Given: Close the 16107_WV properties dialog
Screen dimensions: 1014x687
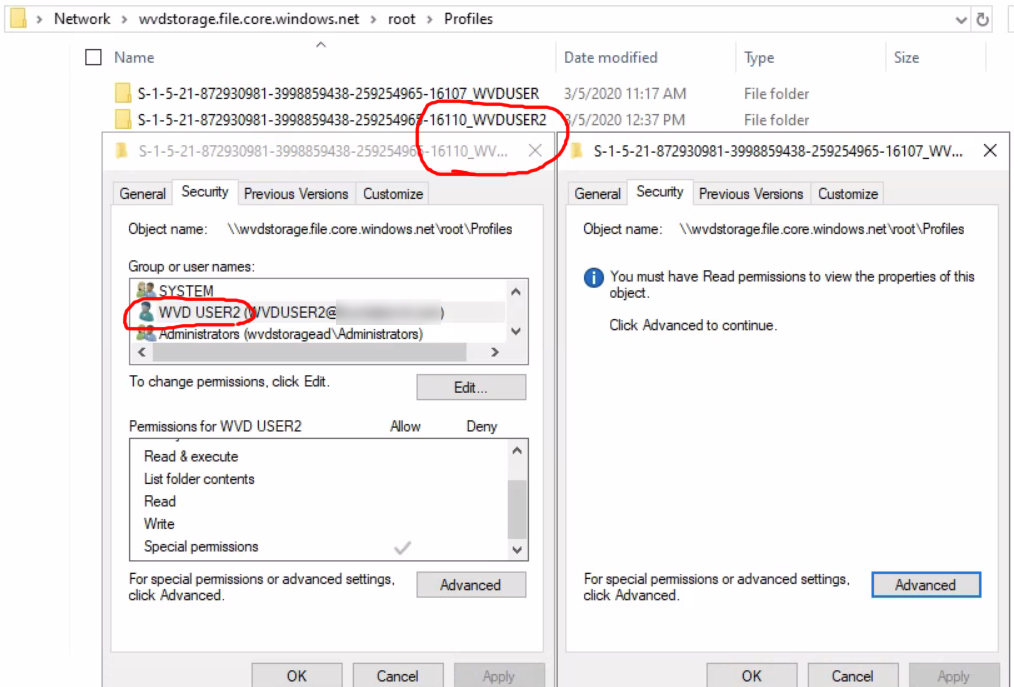Looking at the screenshot, I should pos(990,151).
